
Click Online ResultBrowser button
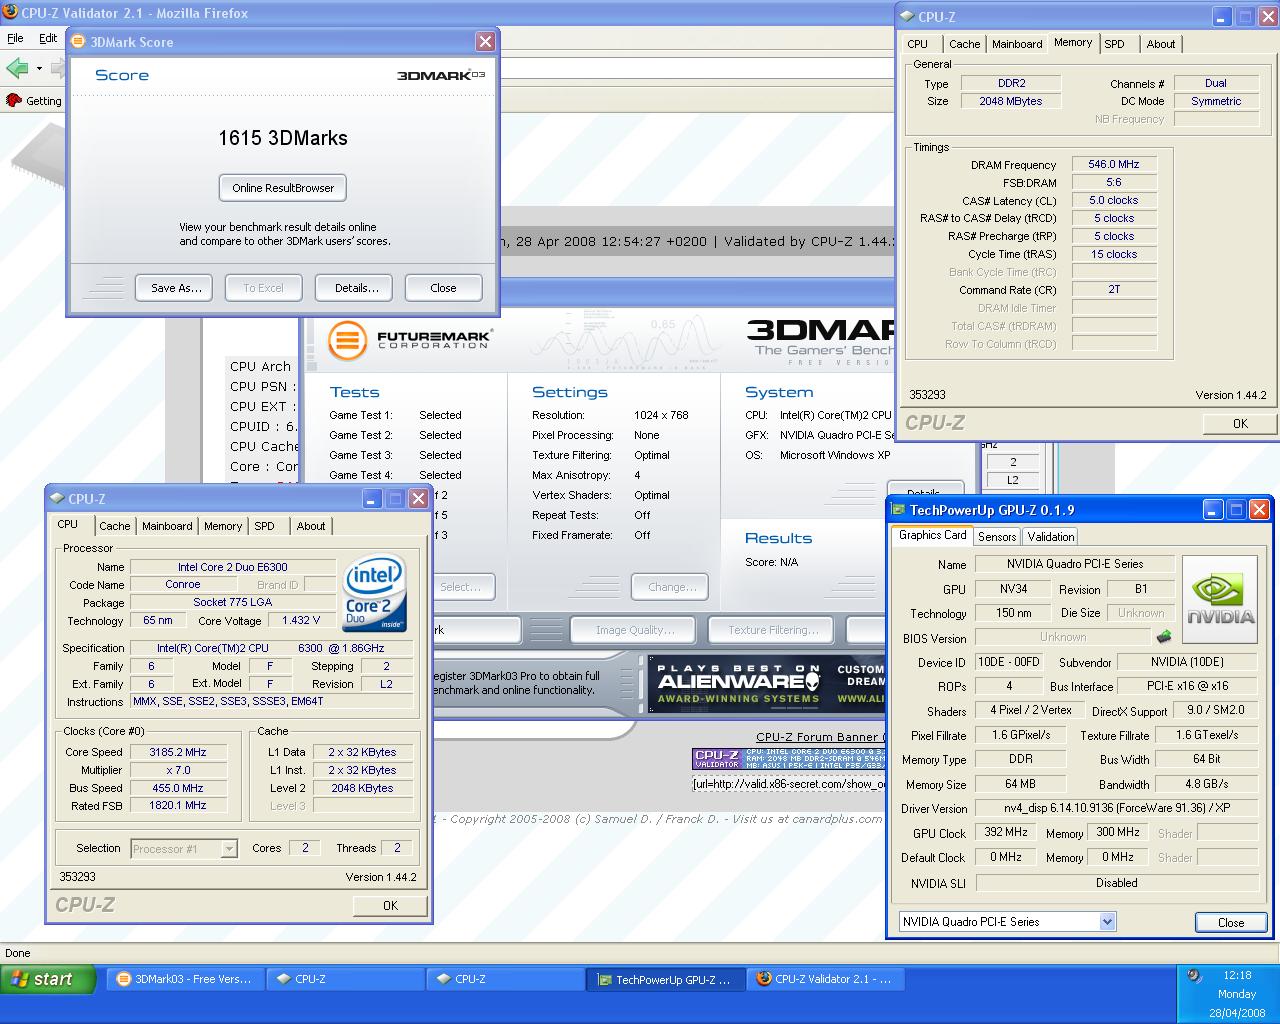tap(283, 188)
